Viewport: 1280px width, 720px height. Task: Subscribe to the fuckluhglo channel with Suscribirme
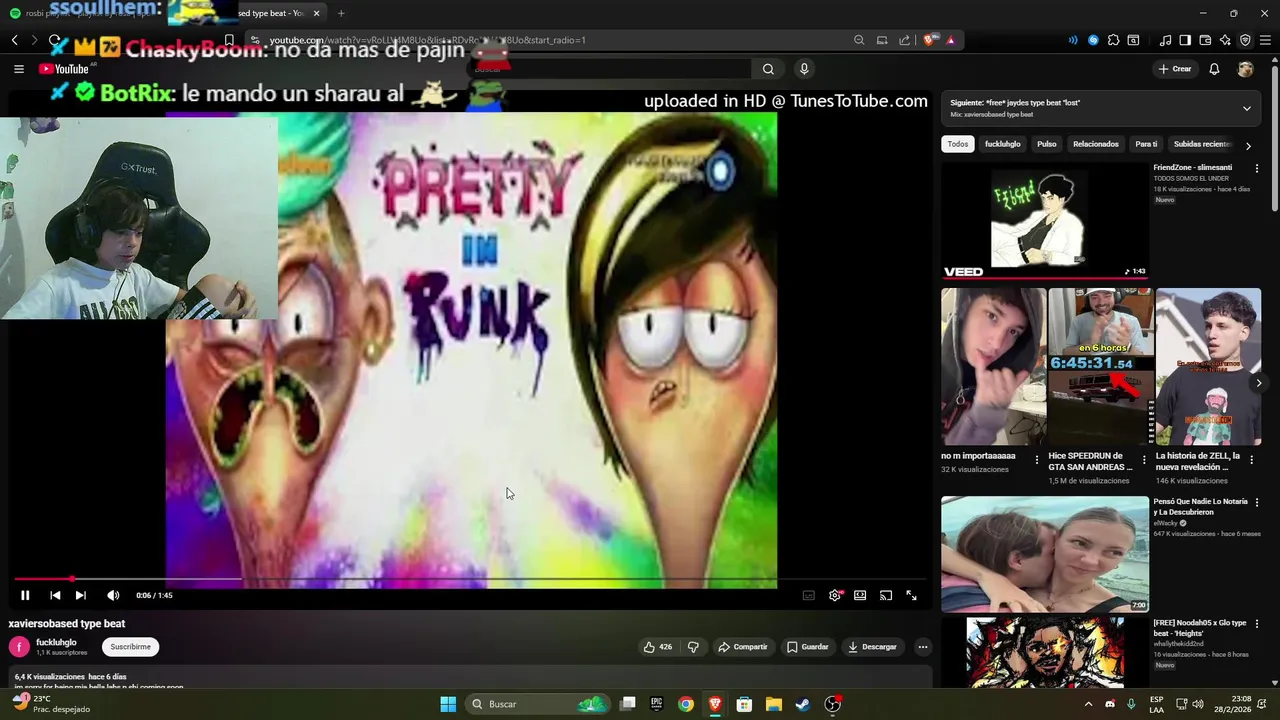click(131, 647)
